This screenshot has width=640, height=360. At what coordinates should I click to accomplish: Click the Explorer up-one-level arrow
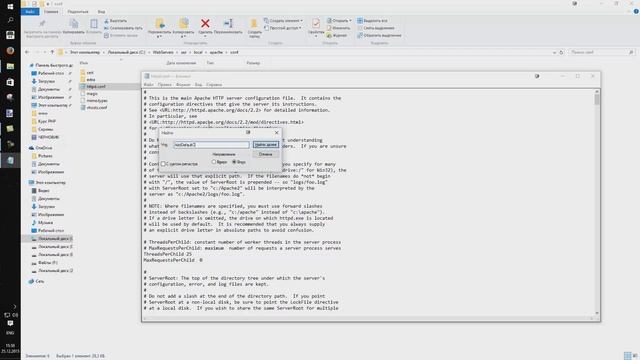52,52
